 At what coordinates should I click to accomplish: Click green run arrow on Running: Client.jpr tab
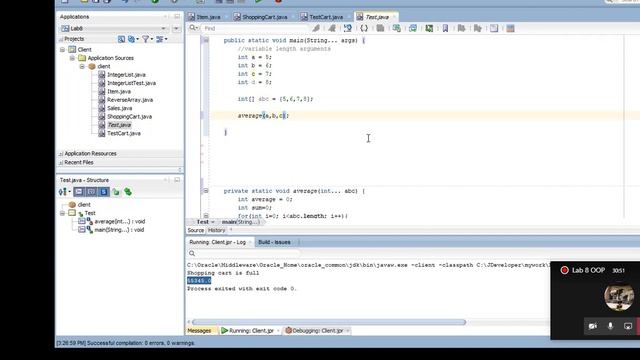[224, 331]
